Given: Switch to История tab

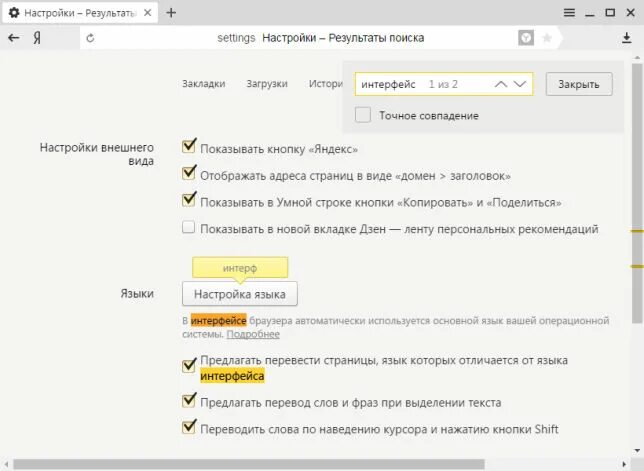Looking at the screenshot, I should tap(326, 84).
